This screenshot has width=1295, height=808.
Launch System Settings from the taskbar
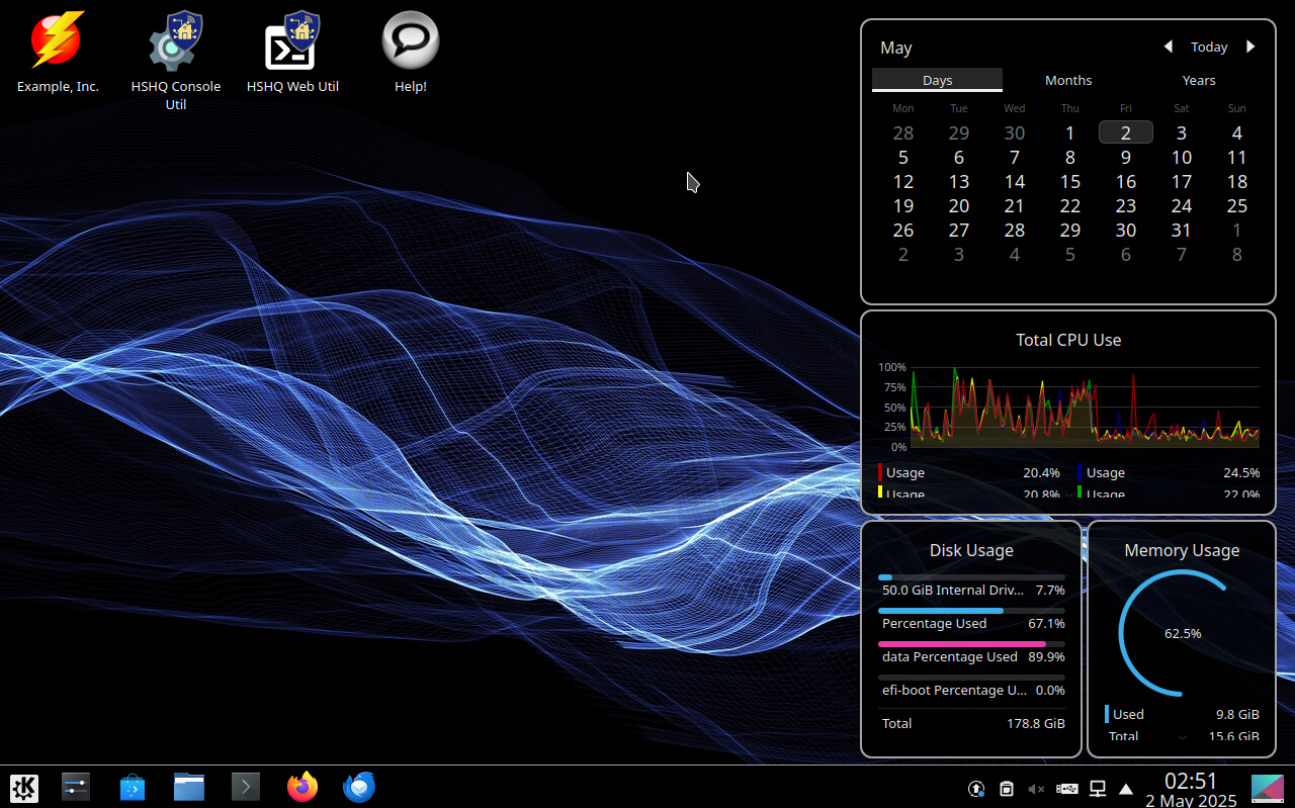[x=76, y=787]
